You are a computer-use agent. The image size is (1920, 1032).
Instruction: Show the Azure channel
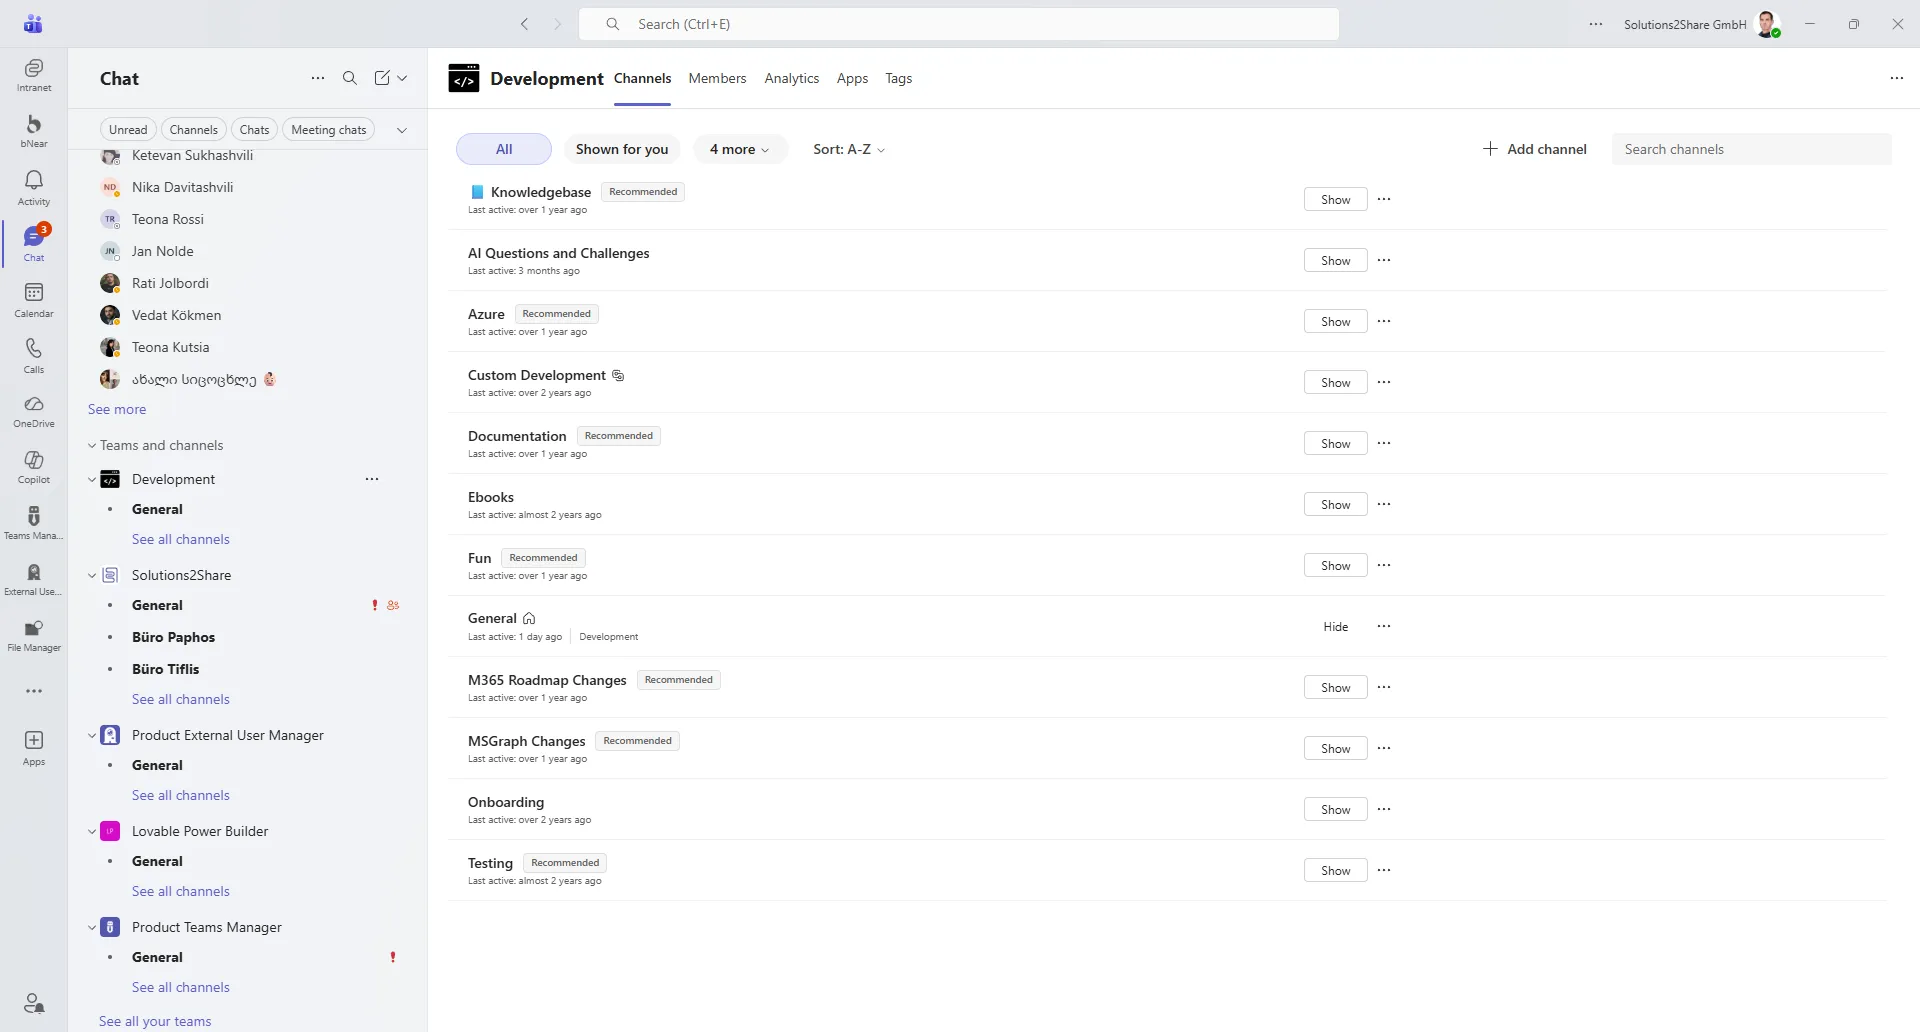[1335, 322]
